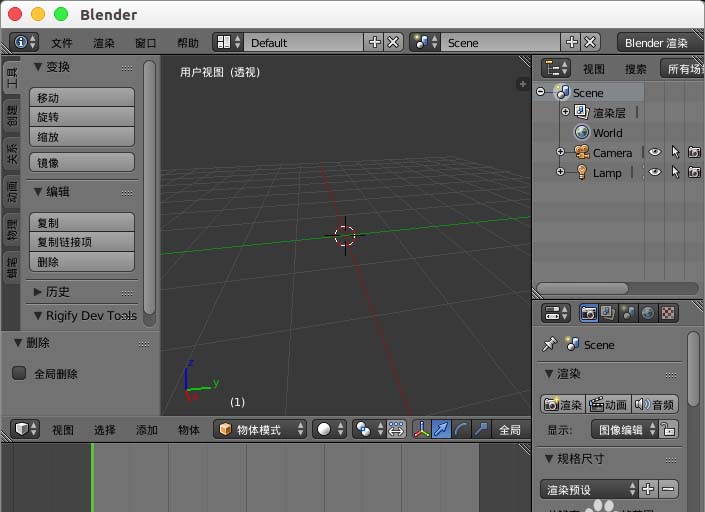
Task: Open the Image Editor display dropdown
Action: coord(625,429)
